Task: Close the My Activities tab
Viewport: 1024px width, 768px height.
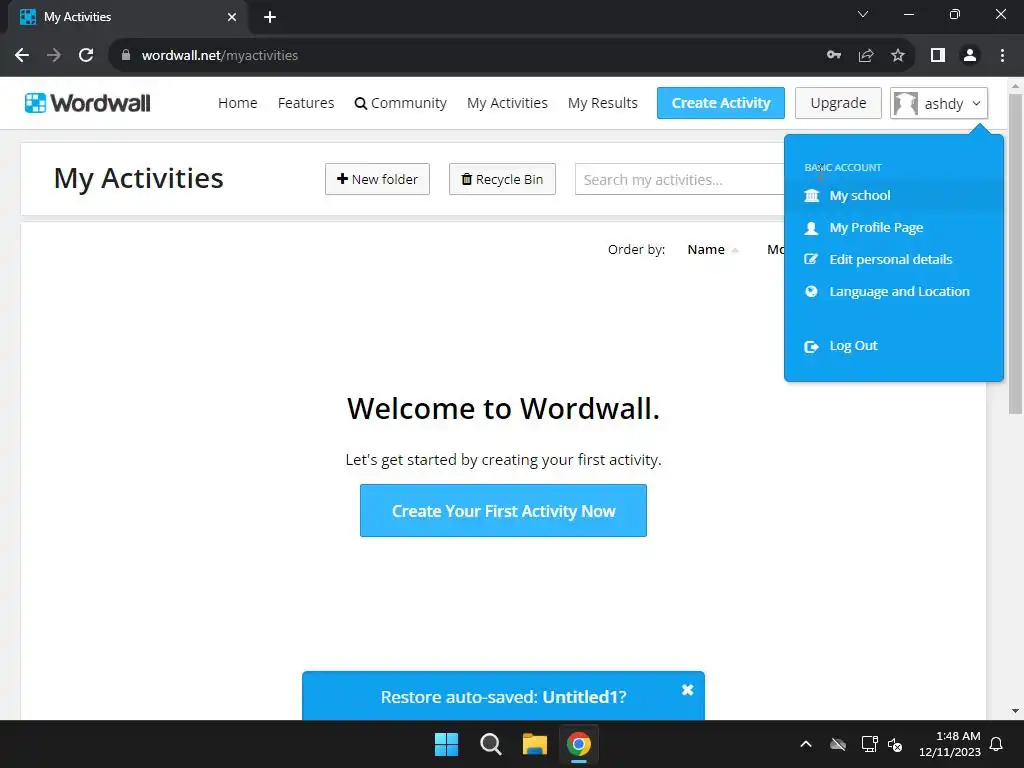Action: click(x=232, y=17)
